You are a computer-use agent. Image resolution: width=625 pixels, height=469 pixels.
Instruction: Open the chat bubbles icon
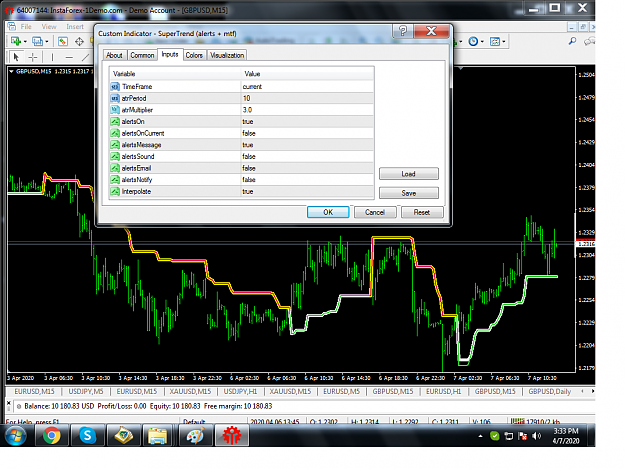[x=589, y=41]
